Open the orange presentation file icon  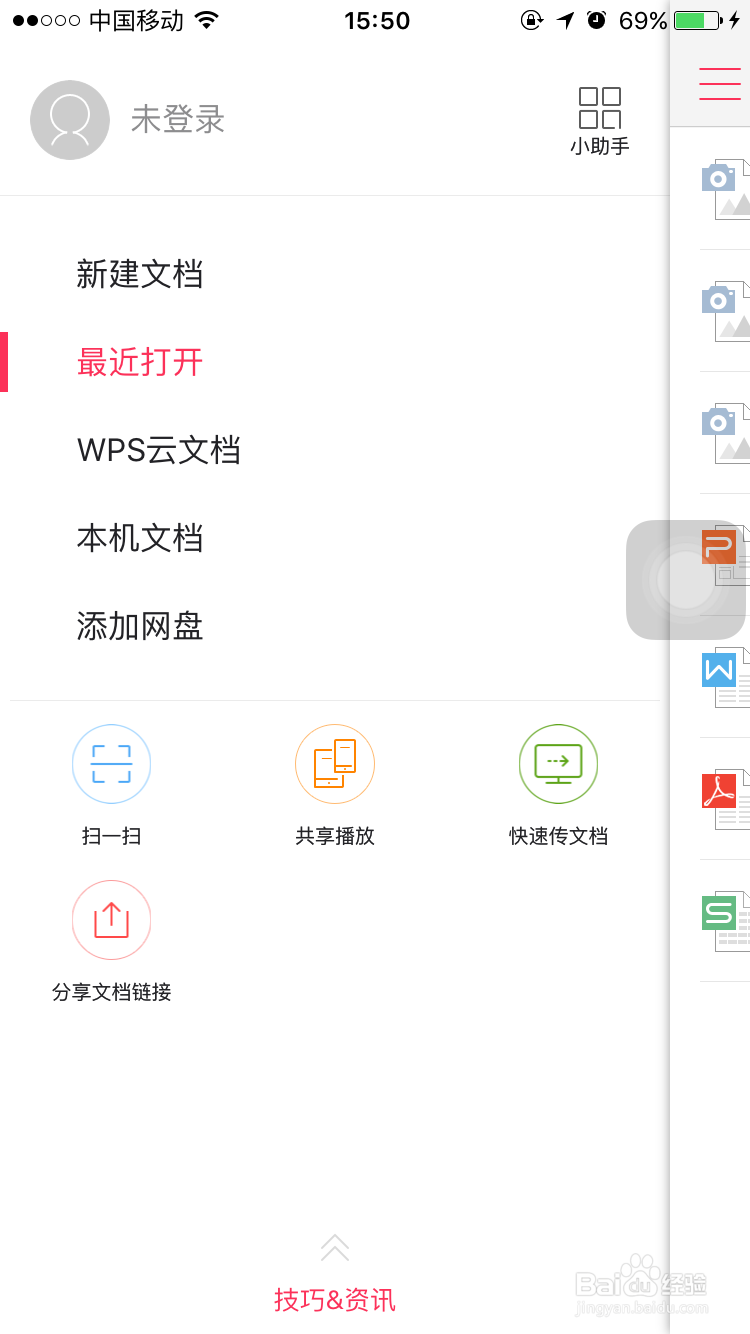pos(726,555)
